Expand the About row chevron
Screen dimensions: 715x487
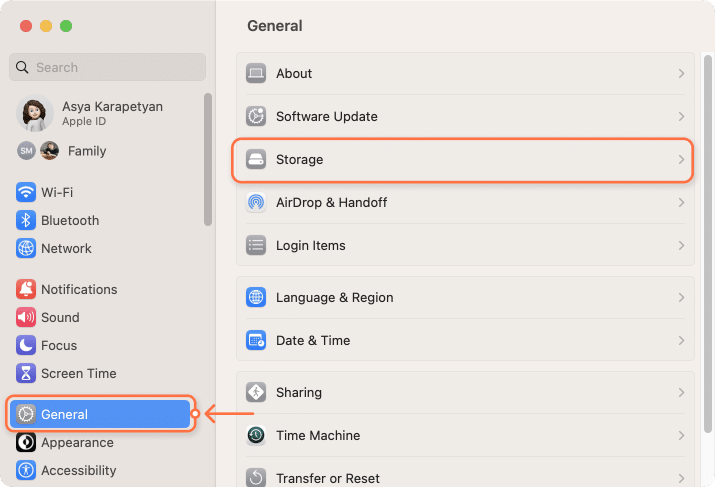click(x=681, y=73)
